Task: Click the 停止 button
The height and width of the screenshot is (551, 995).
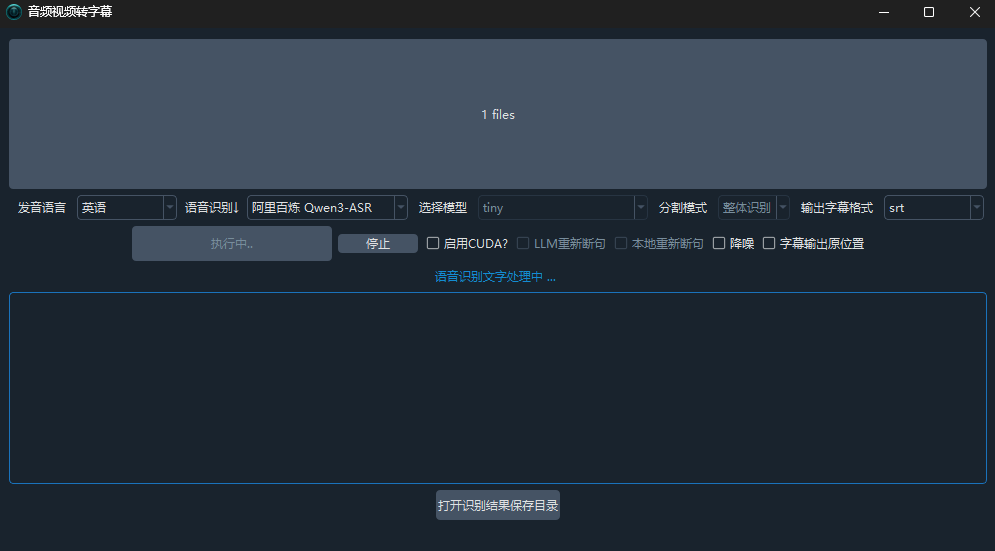Action: coord(378,244)
